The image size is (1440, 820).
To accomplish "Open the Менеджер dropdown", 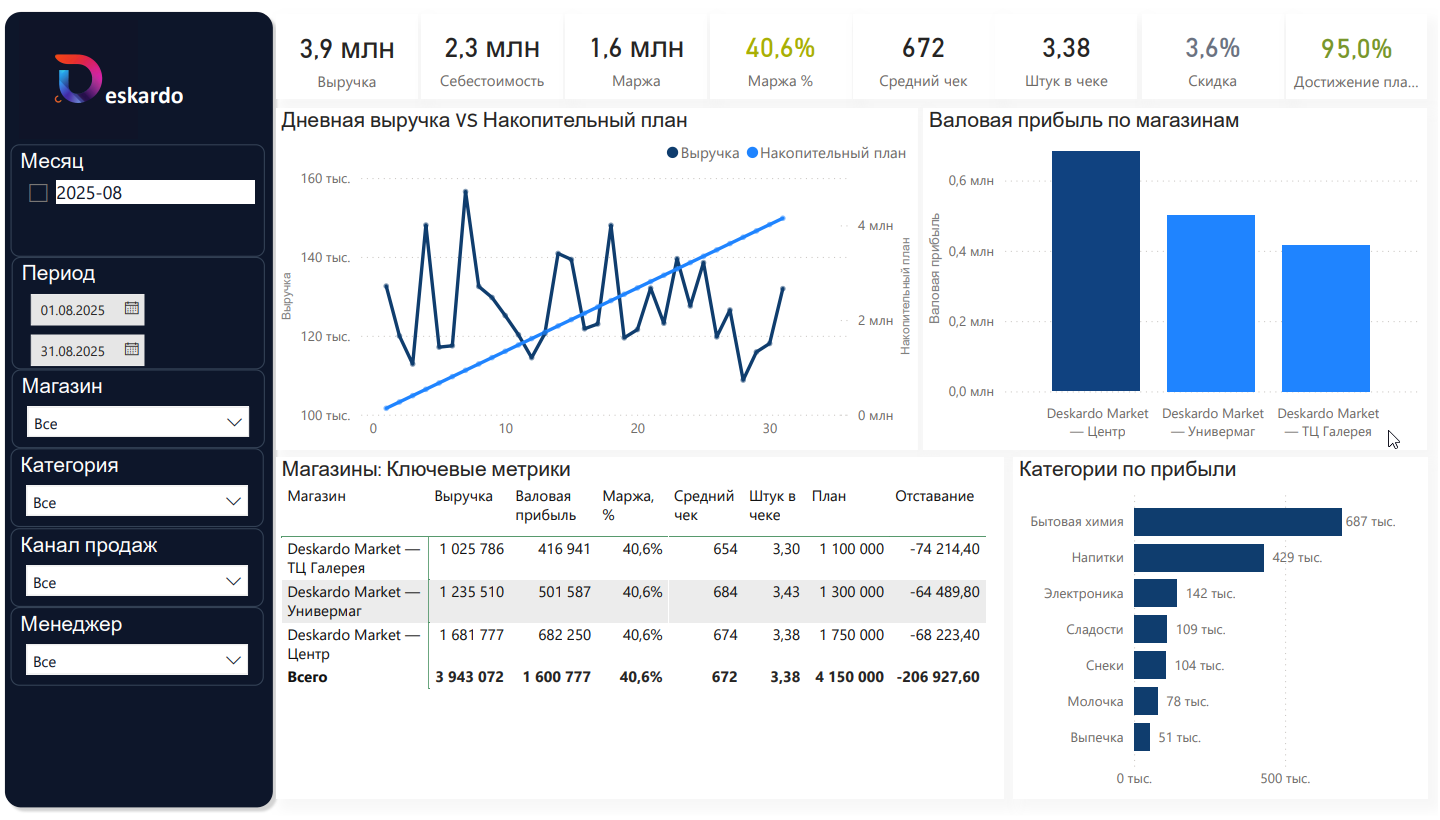I will click(137, 659).
